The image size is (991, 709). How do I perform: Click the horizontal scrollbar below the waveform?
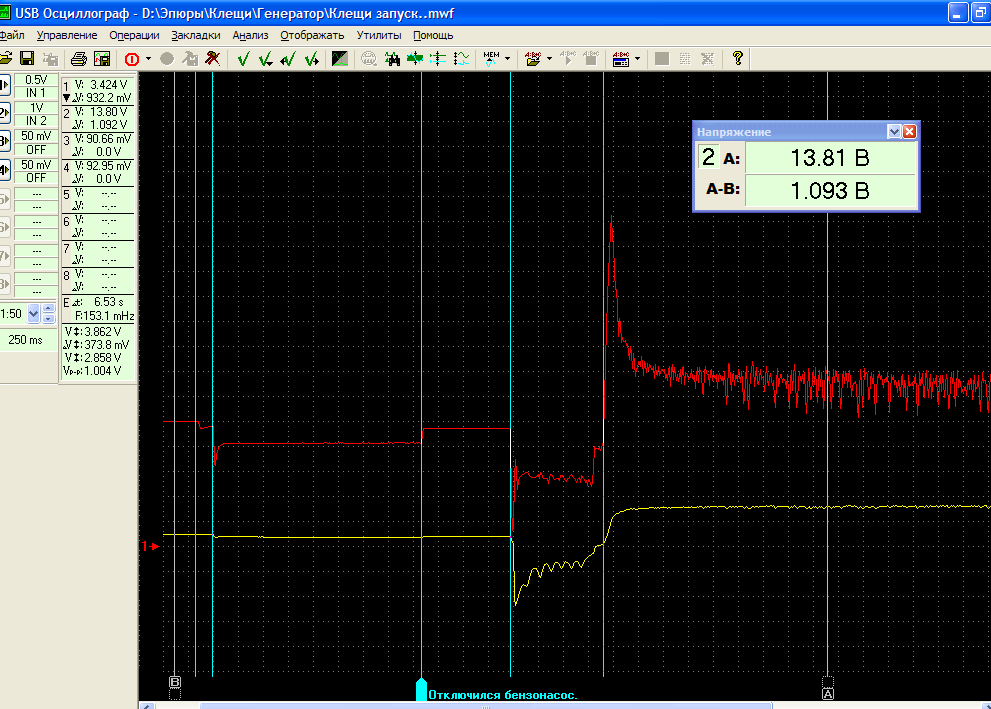(x=485, y=705)
